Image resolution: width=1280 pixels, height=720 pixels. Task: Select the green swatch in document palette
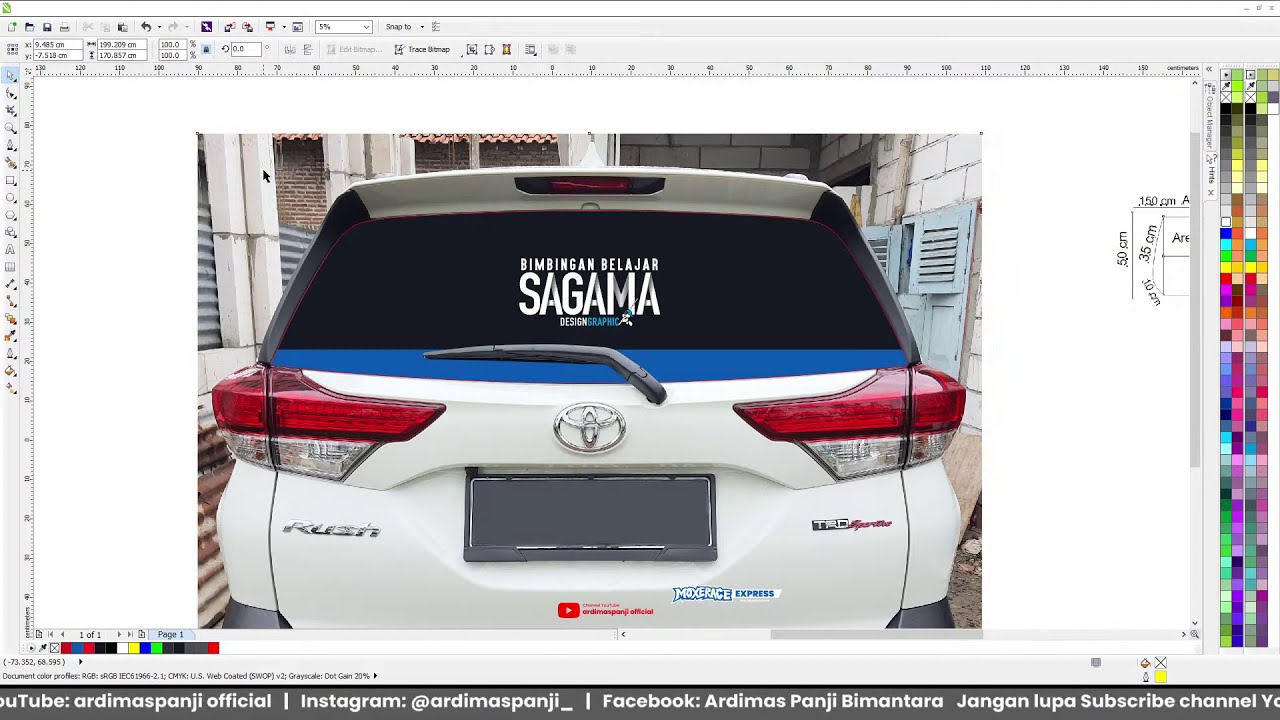click(x=157, y=648)
